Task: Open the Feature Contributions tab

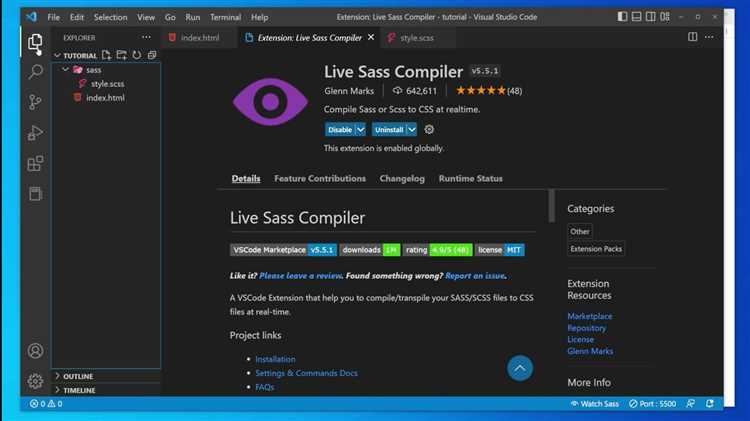Action: [x=320, y=178]
